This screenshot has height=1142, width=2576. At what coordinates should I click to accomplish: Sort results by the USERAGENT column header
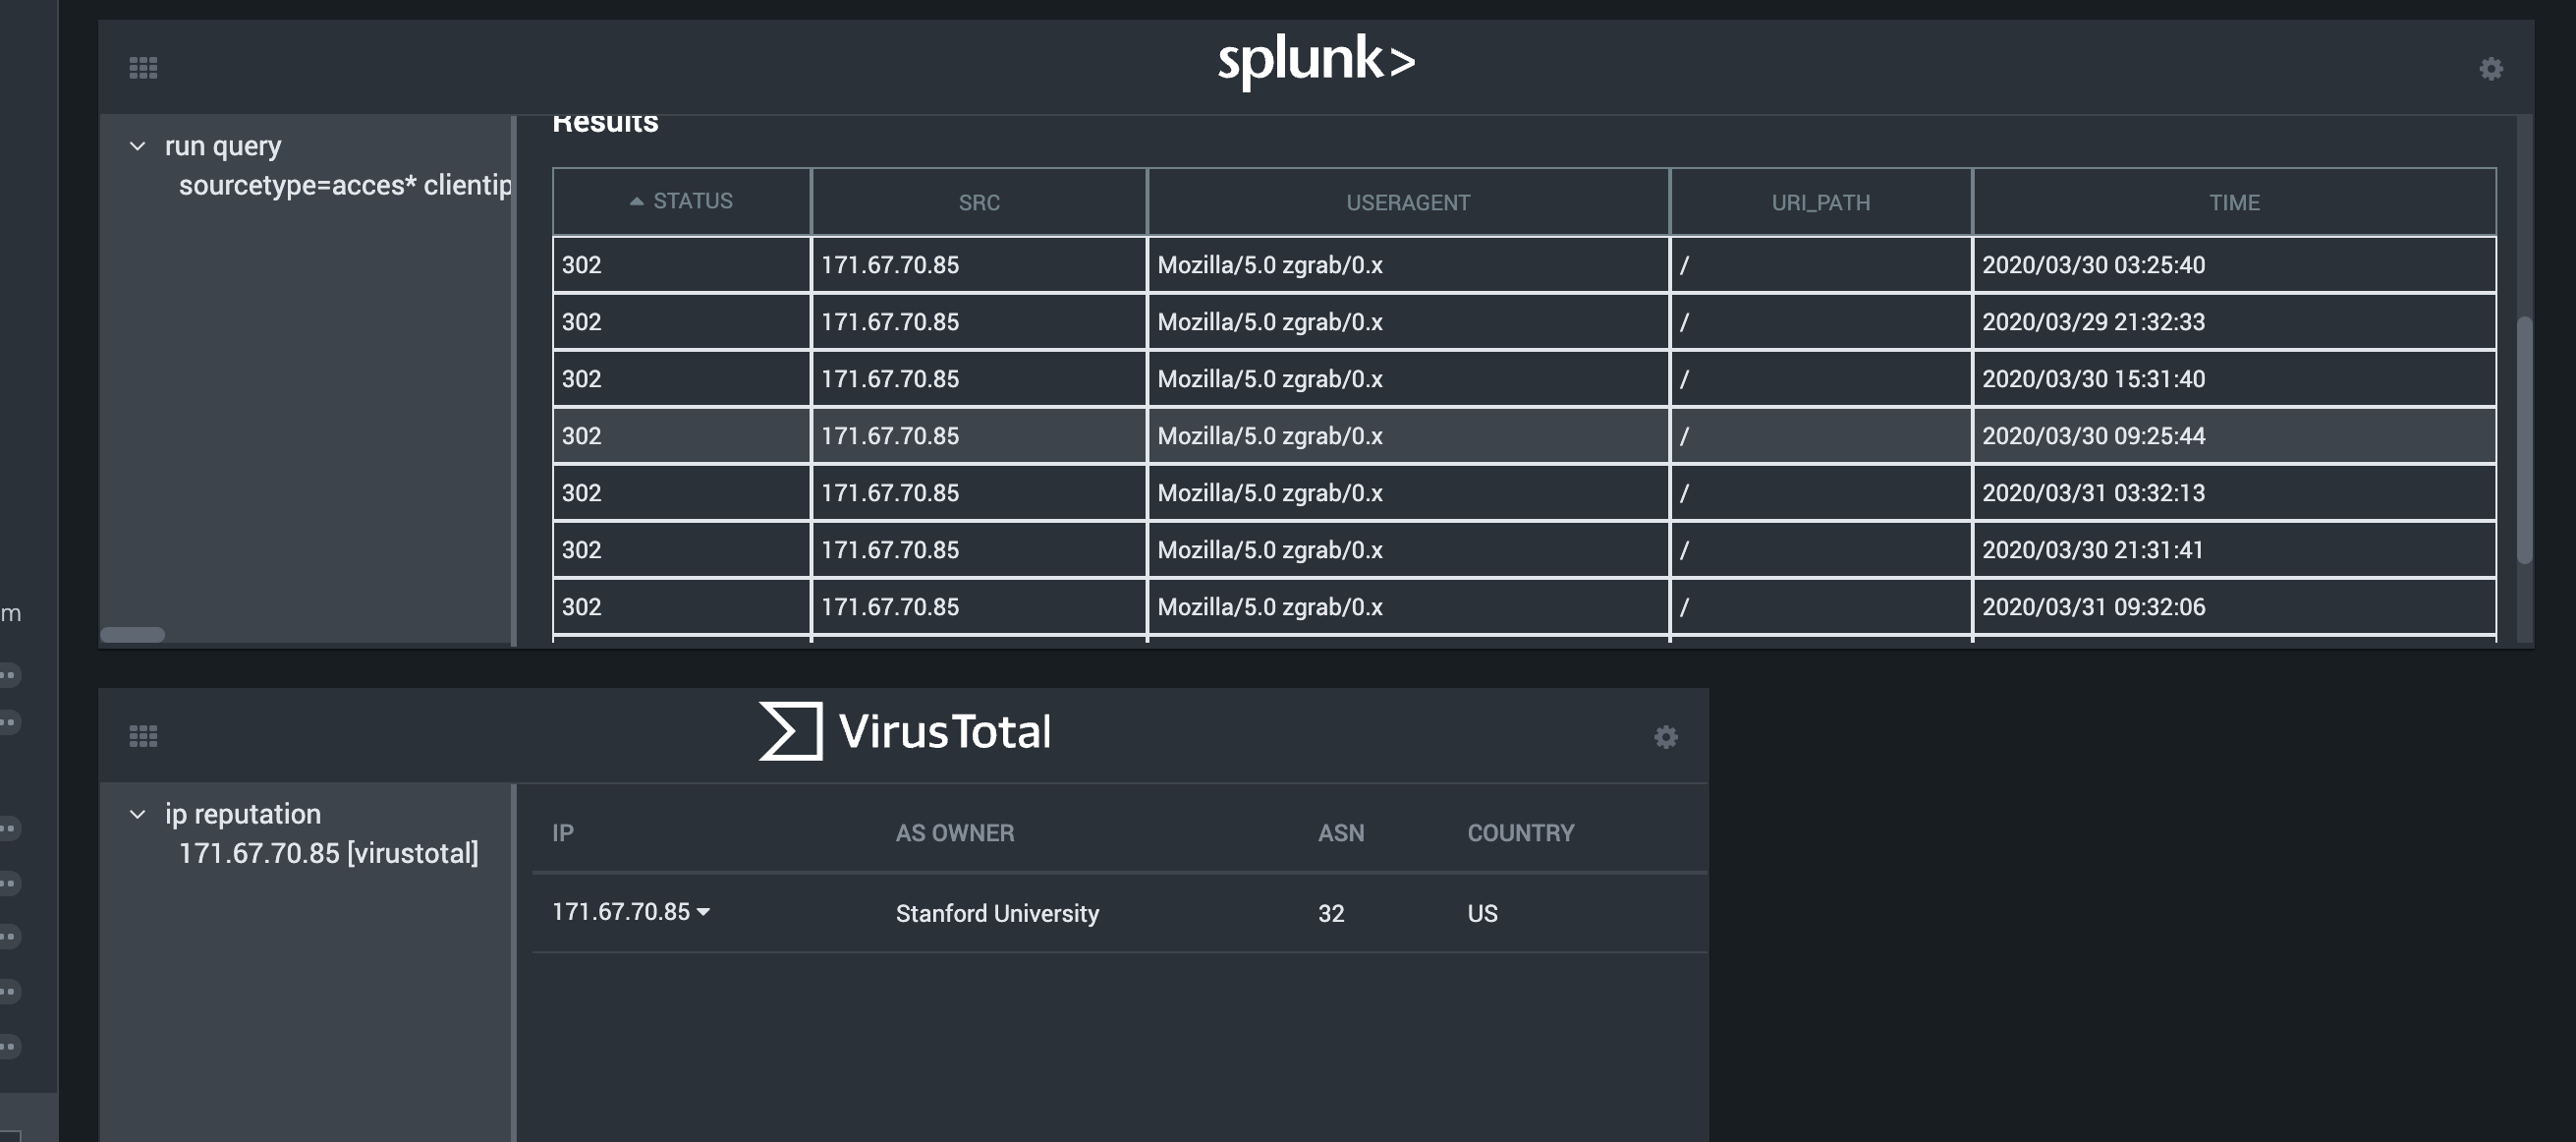click(x=1408, y=202)
